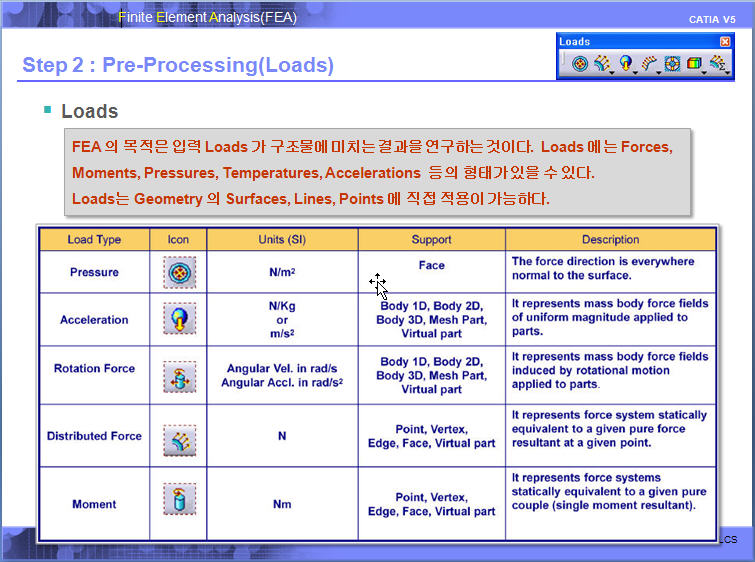Click the Distributed Force icon in table

click(x=179, y=440)
